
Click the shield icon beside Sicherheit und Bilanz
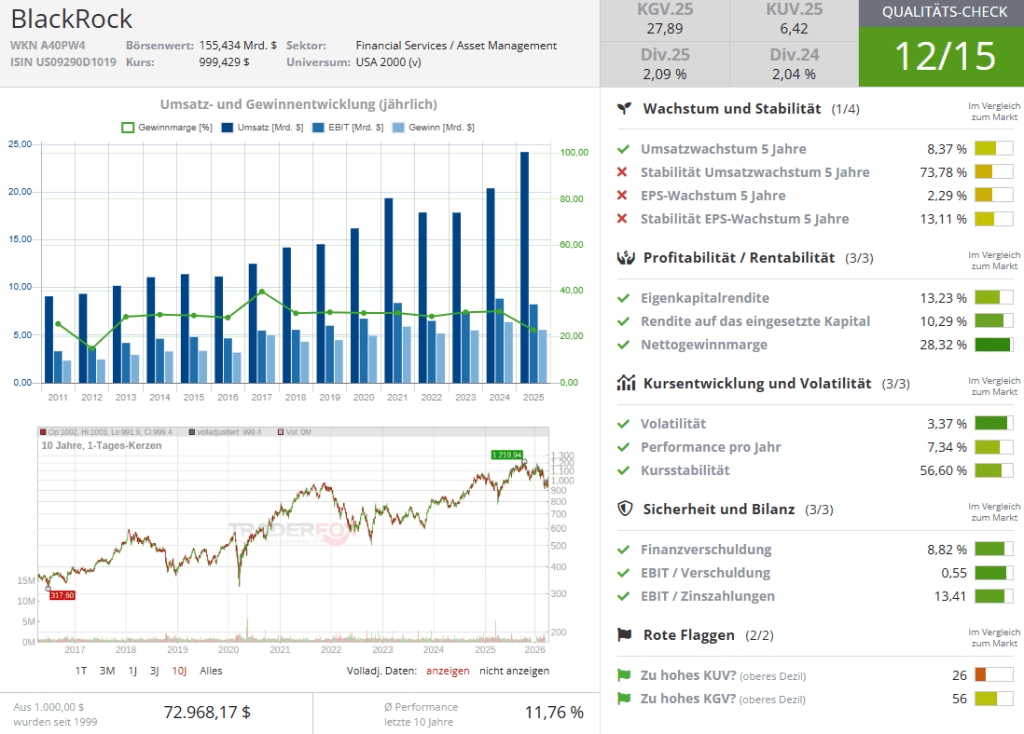(625, 509)
